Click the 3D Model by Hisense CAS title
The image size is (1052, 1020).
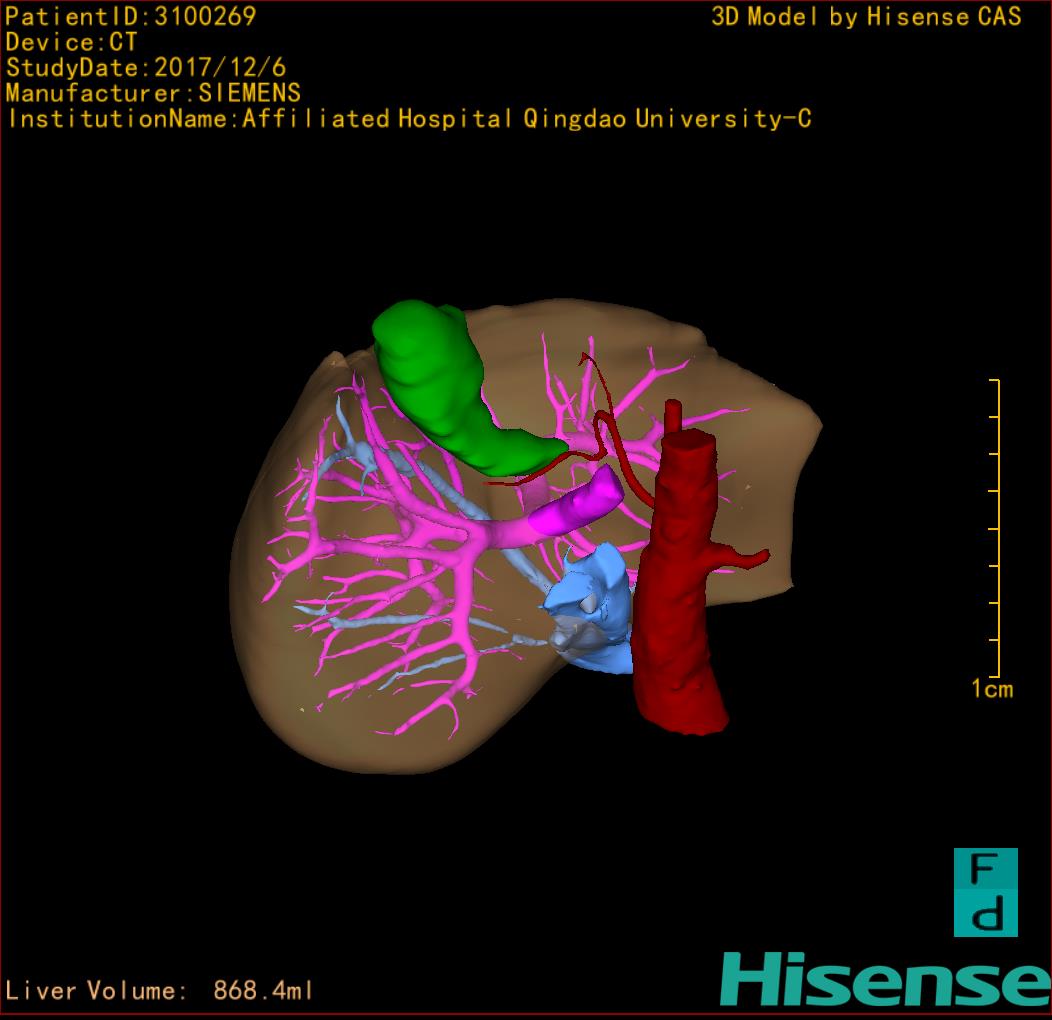pyautogui.click(x=866, y=16)
